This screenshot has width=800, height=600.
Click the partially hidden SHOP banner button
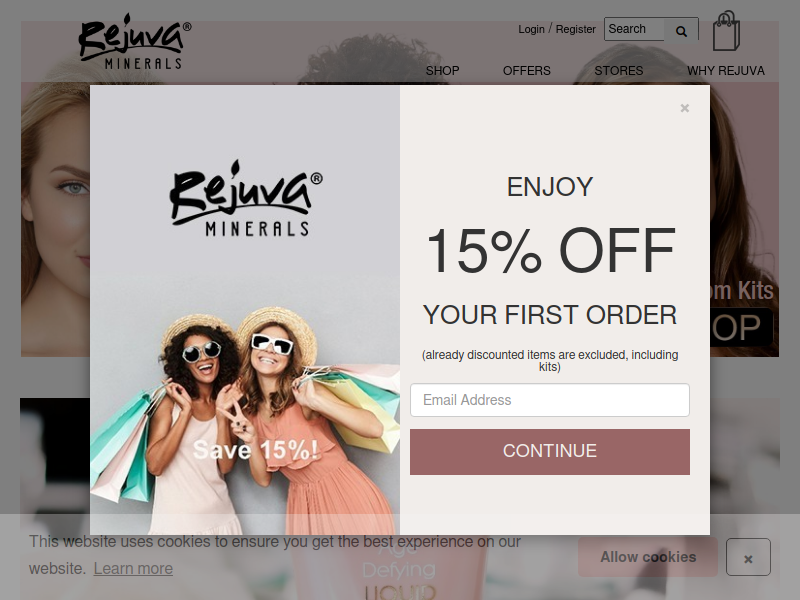(742, 327)
